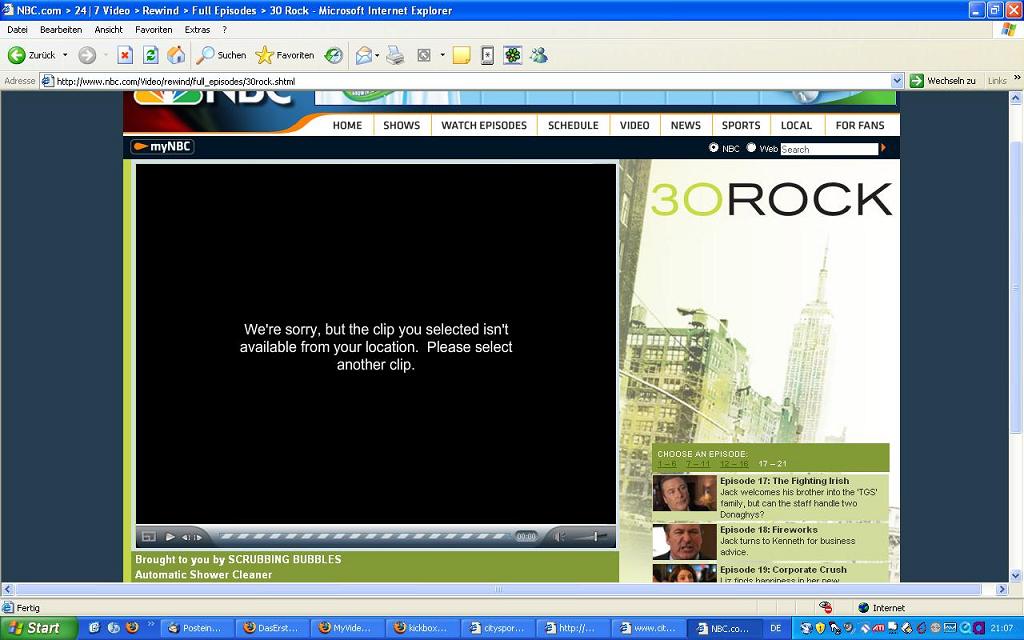Open the mail button dropdown arrow
1024x640 pixels.
[x=377, y=56]
